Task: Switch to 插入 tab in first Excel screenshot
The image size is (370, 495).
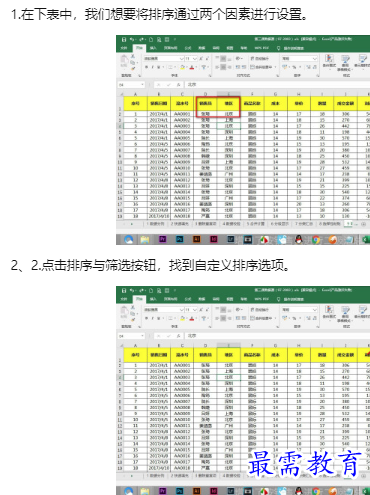Action: click(153, 48)
